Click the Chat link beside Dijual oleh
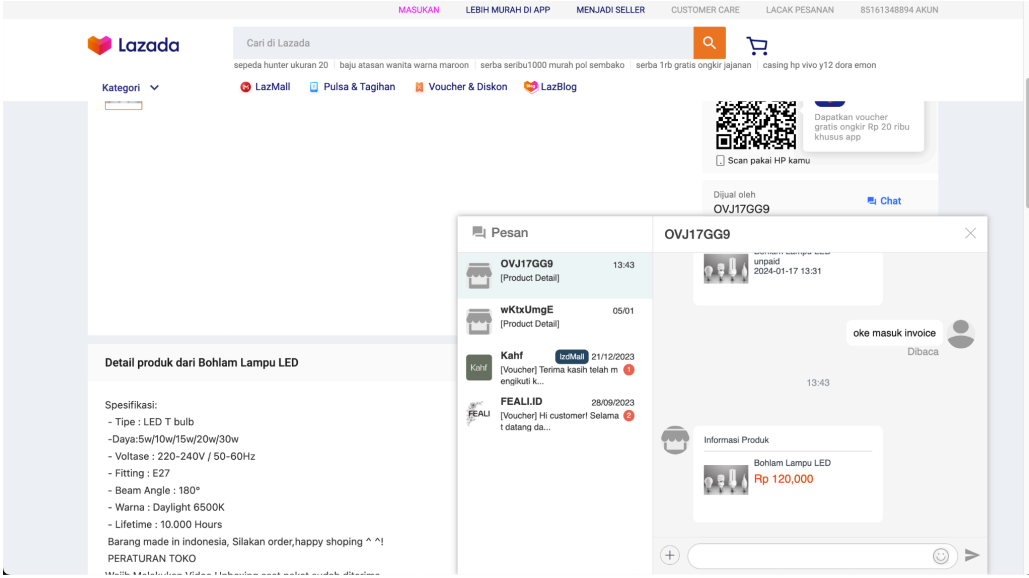The image size is (1029, 578). pyautogui.click(x=884, y=201)
